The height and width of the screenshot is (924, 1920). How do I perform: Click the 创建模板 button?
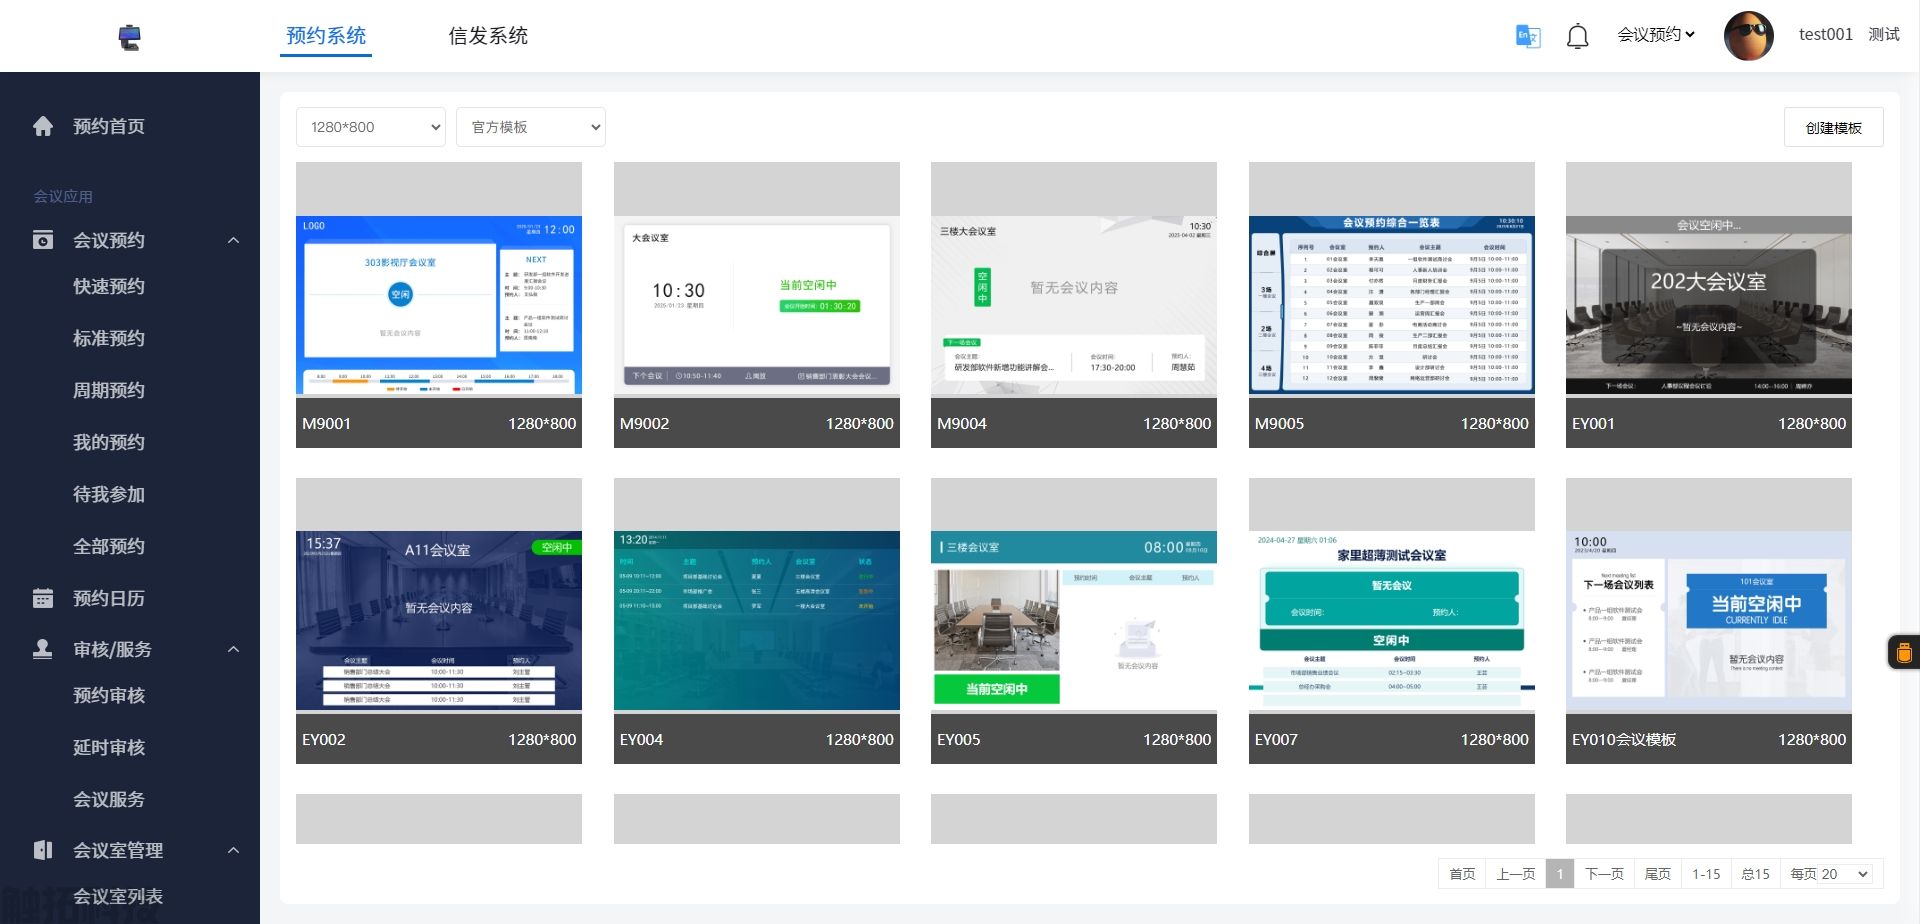[1833, 127]
